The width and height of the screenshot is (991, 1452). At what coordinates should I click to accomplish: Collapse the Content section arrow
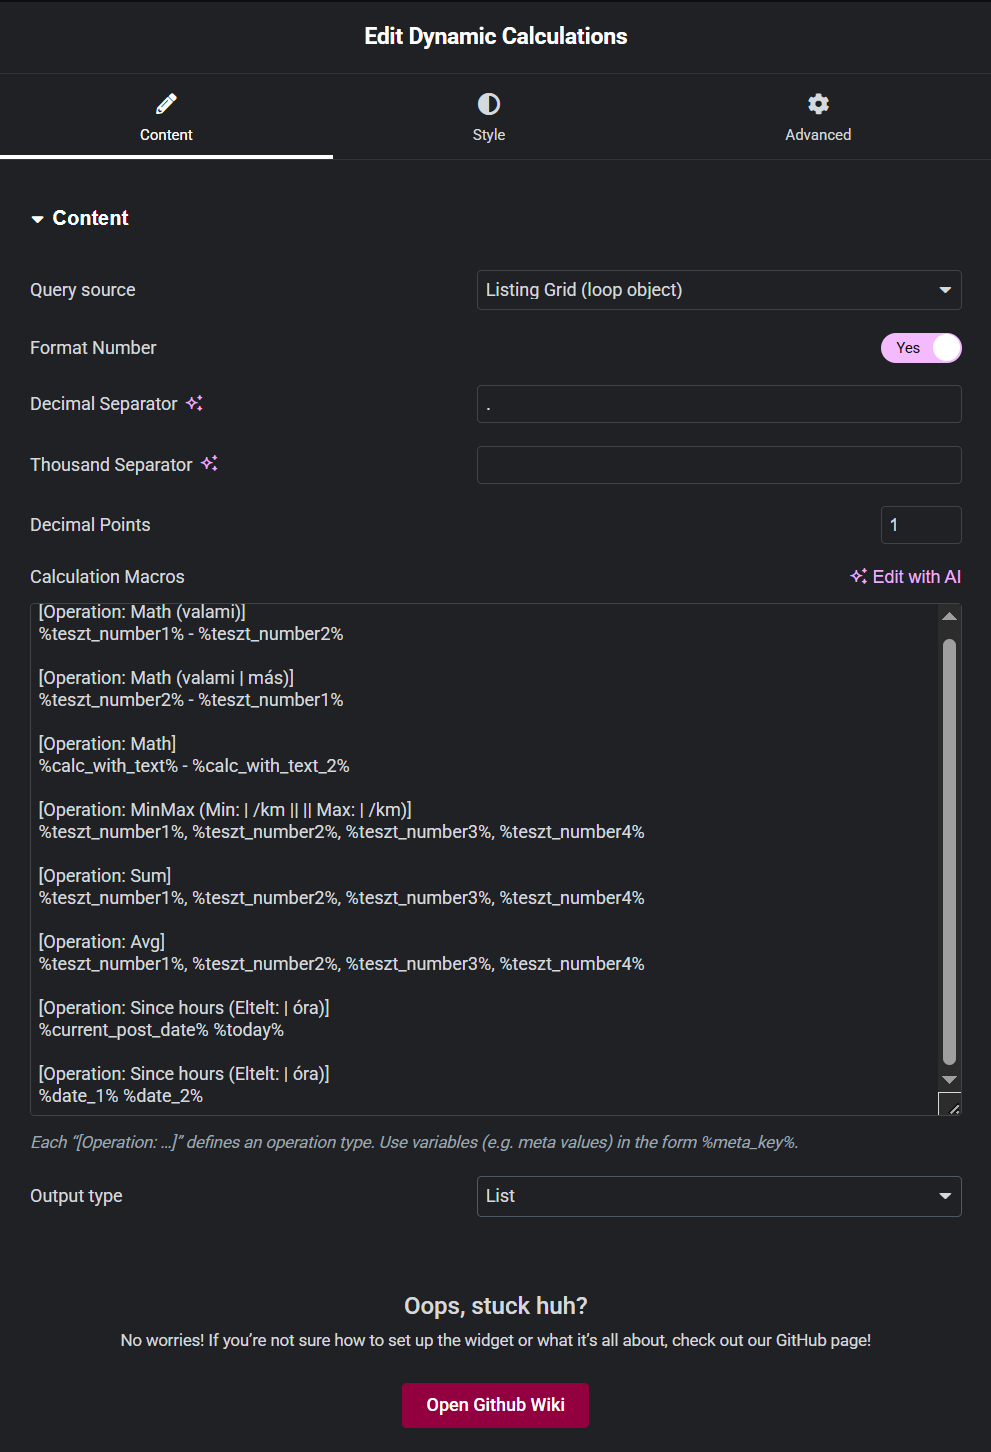click(38, 219)
